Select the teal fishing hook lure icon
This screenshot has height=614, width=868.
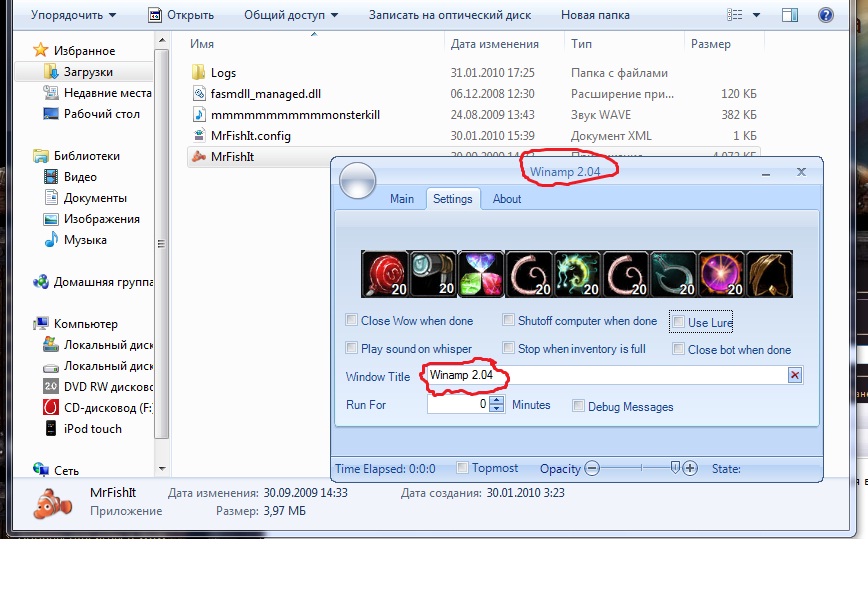coord(673,273)
